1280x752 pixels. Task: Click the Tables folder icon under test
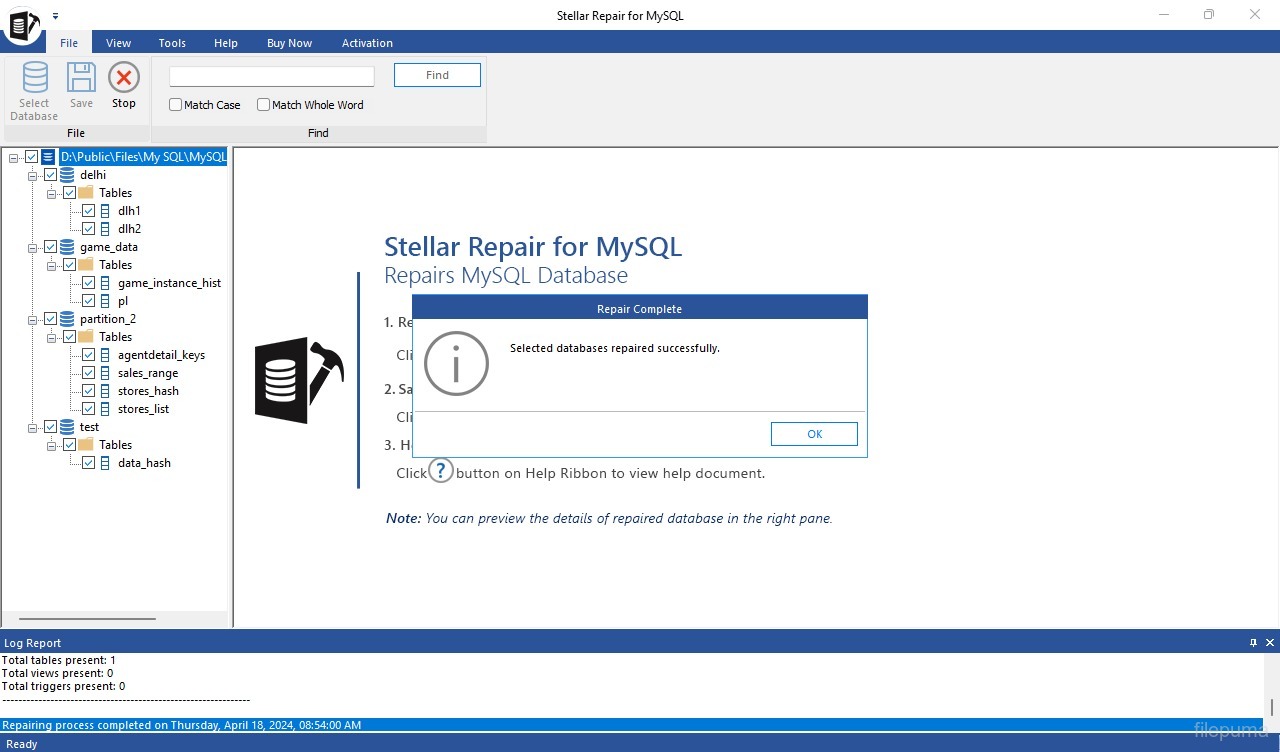coord(86,445)
